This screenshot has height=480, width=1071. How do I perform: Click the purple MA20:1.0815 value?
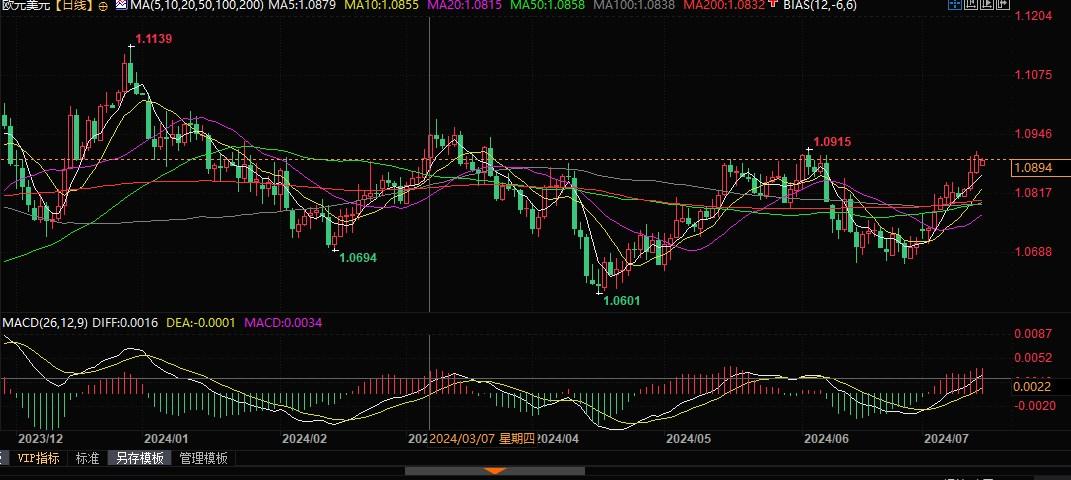click(x=465, y=5)
